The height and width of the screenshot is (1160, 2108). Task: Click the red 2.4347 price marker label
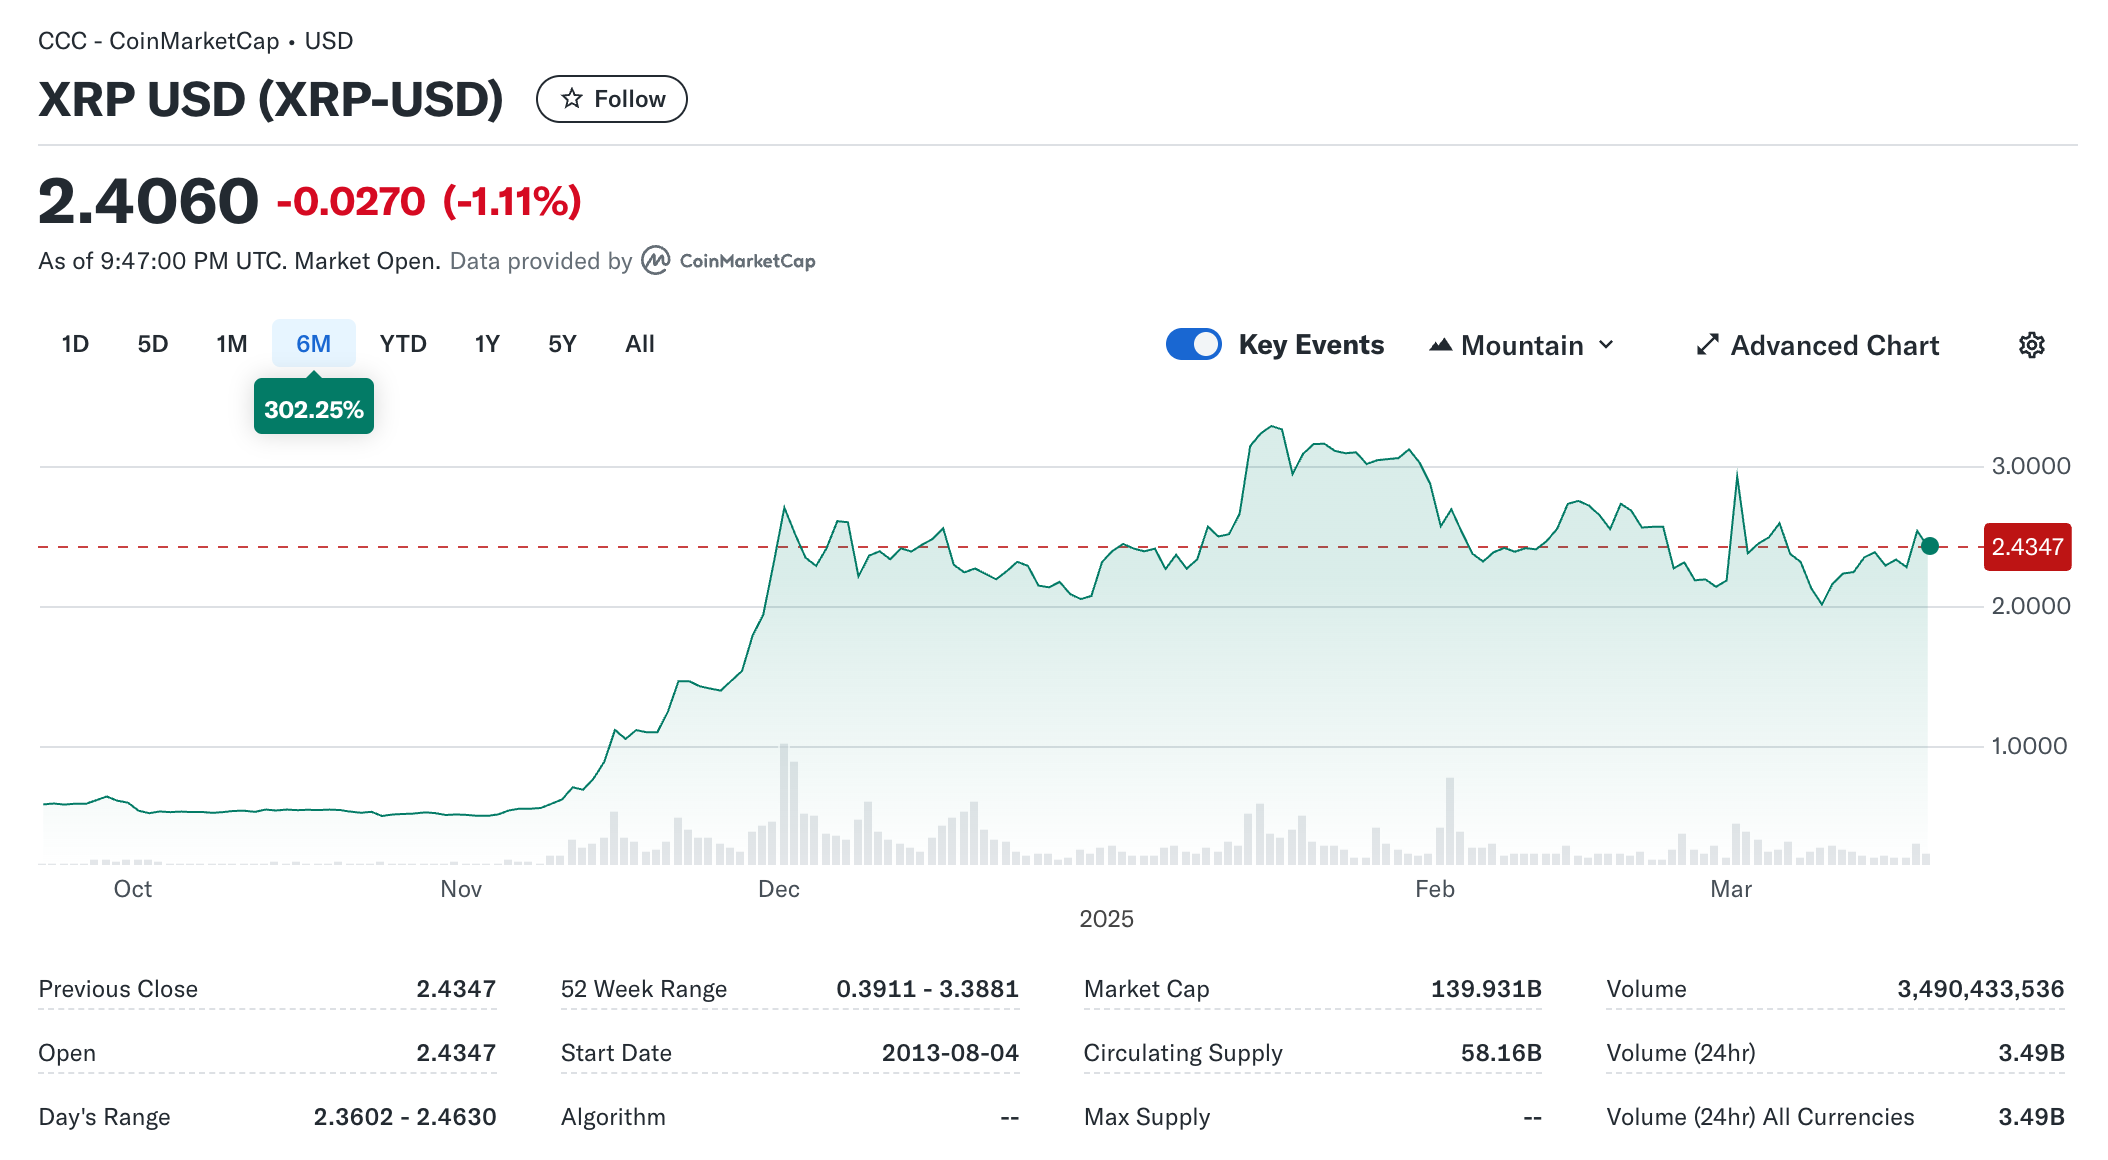tap(2027, 547)
